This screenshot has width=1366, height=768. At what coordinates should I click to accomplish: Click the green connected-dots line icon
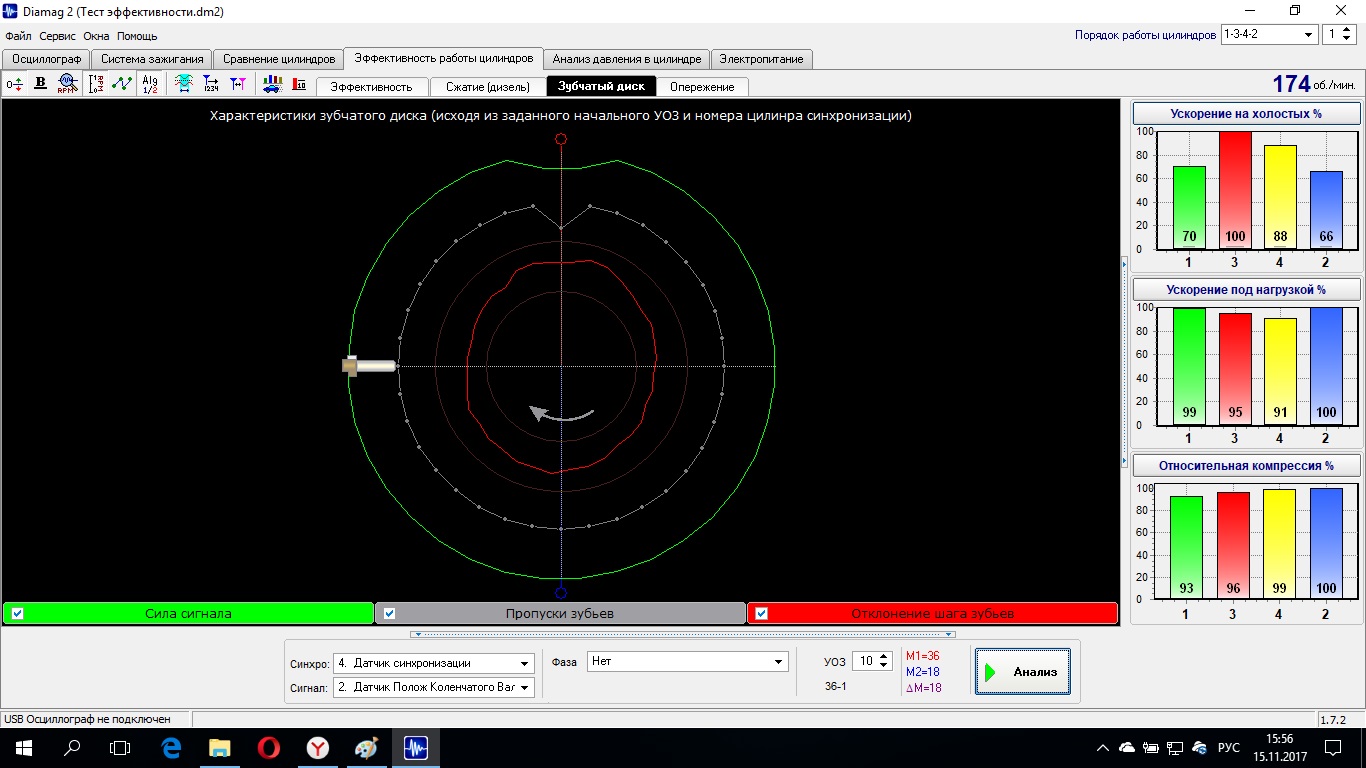coord(122,84)
